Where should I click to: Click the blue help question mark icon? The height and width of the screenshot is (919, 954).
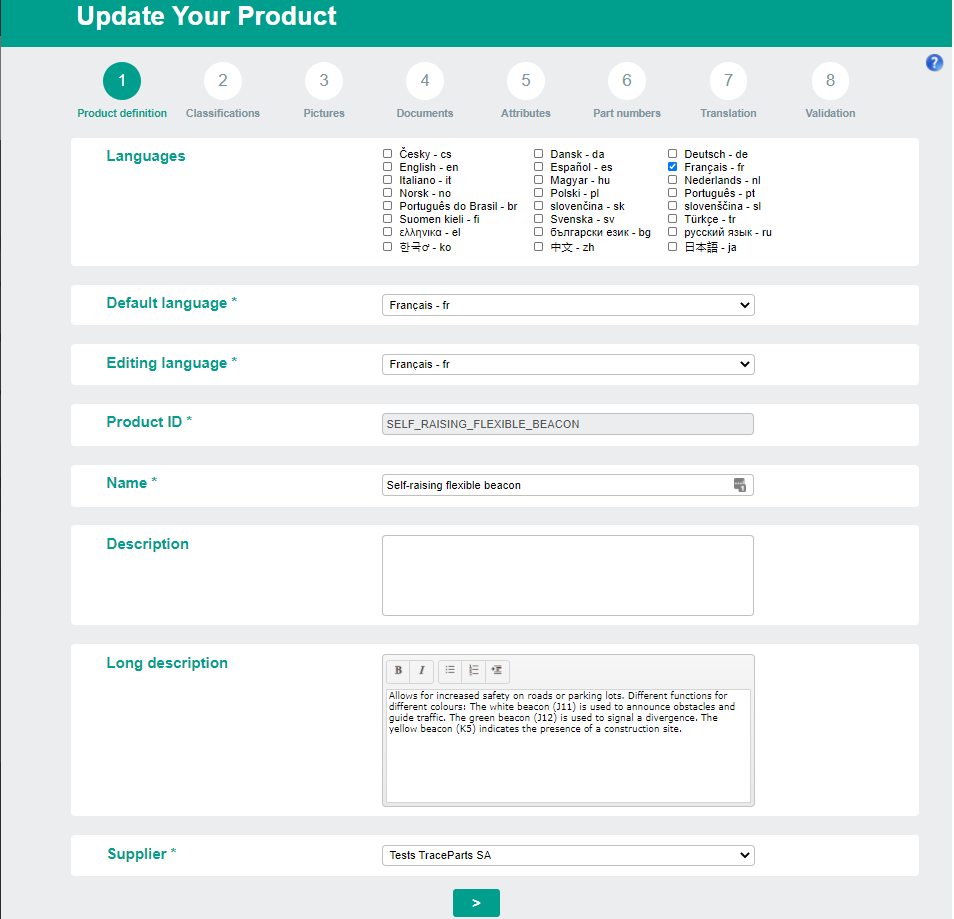tap(934, 63)
